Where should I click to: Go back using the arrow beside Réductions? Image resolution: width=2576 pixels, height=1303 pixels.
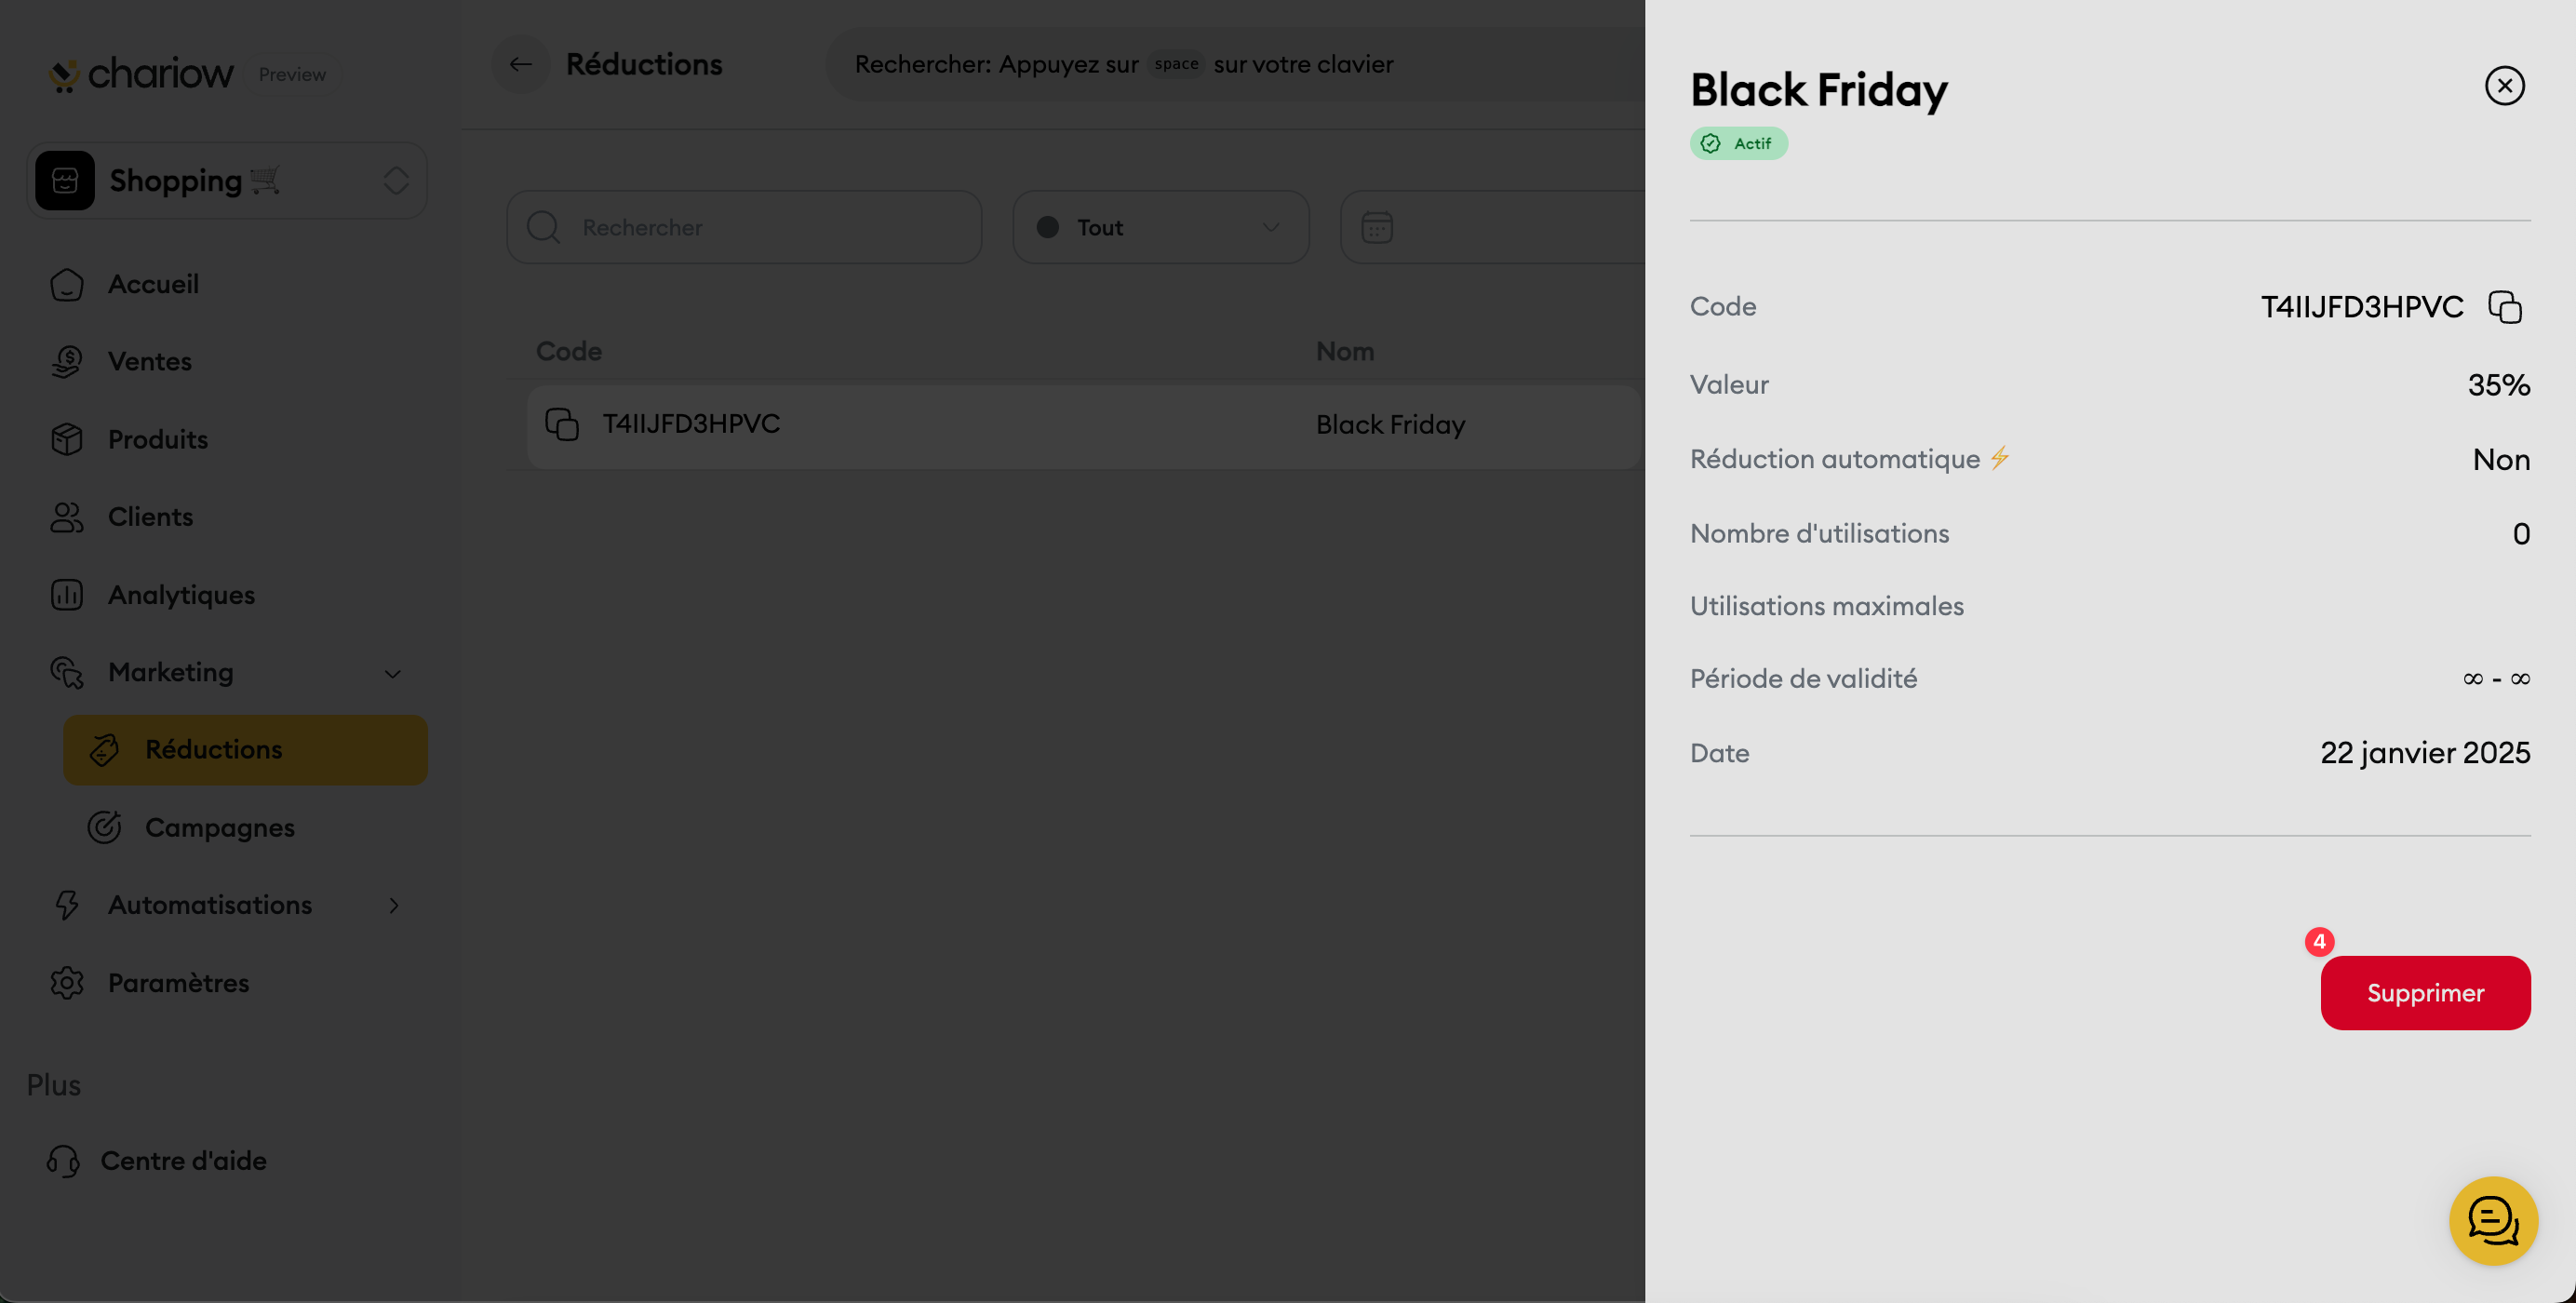click(520, 65)
